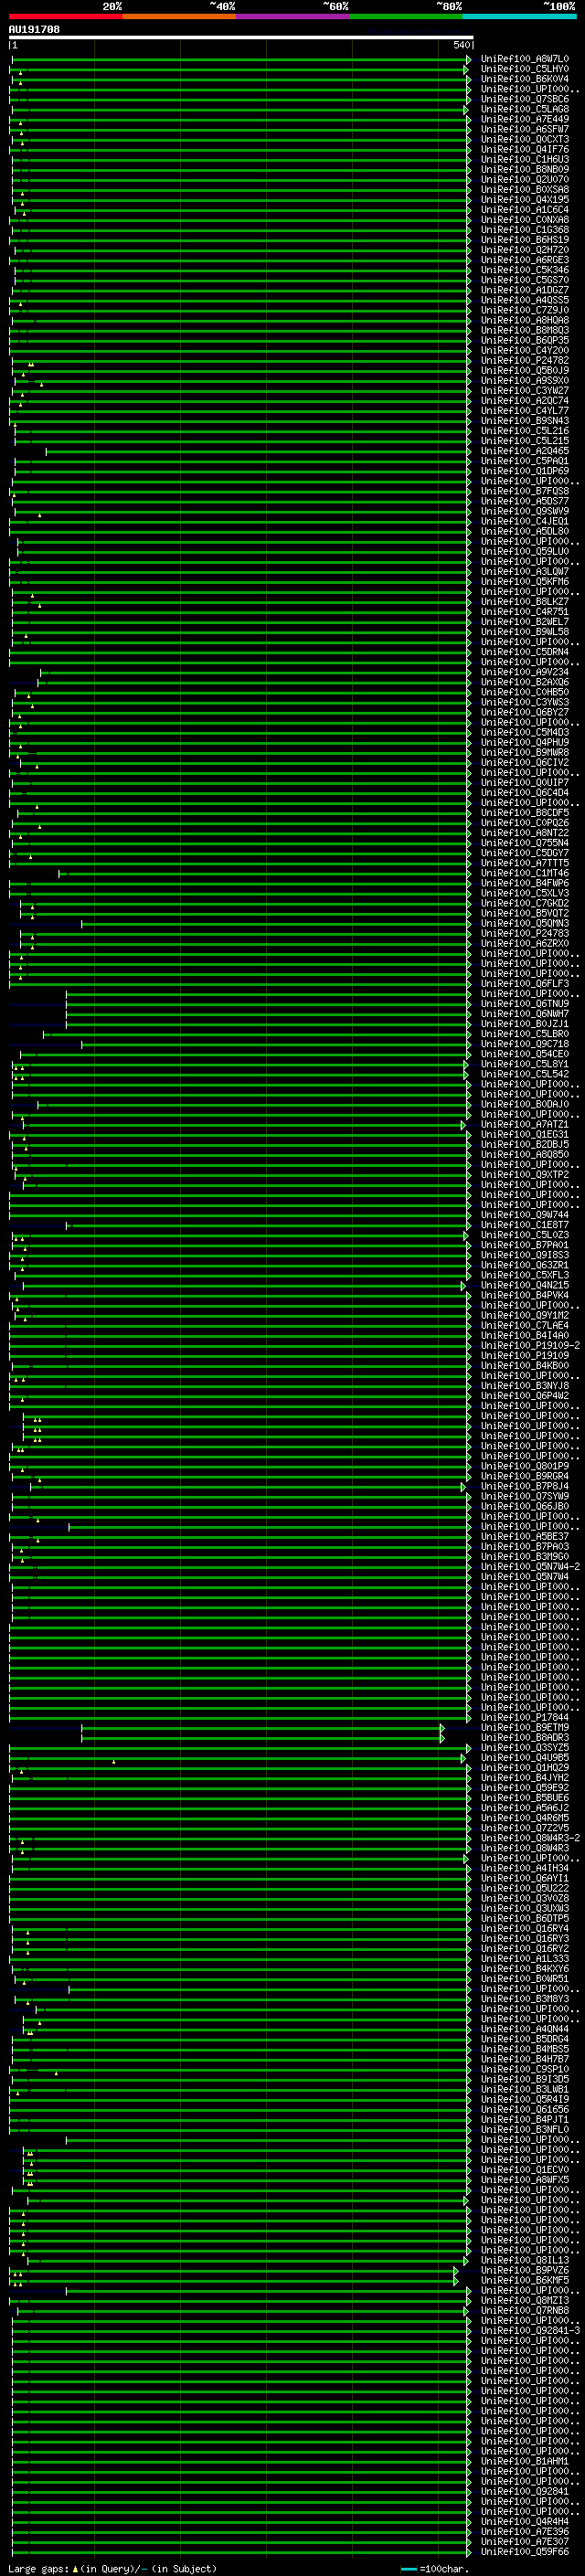The height and width of the screenshot is (2576, 585).
Task: Select the UniRef100_B6DTP5 label
Action: (524, 1918)
